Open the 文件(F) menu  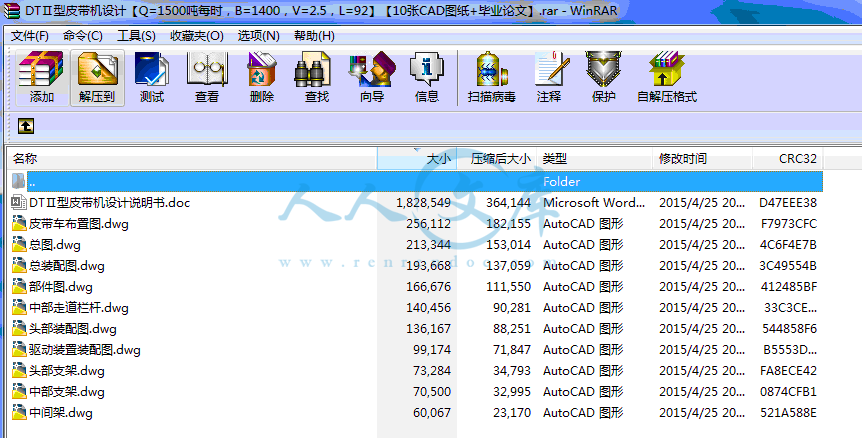click(x=30, y=36)
